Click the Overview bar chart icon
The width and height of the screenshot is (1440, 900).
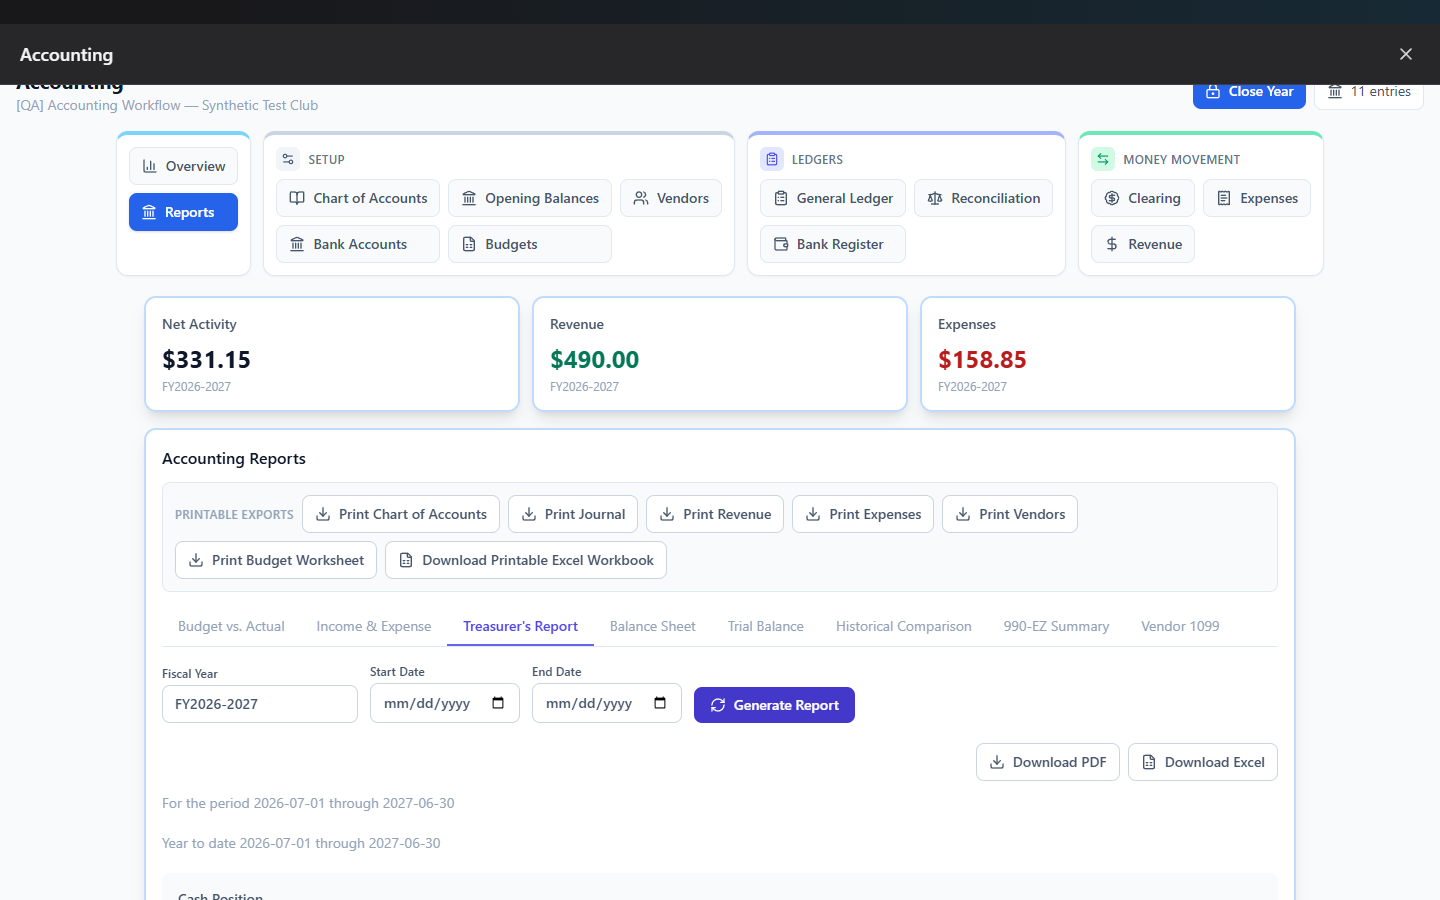[x=149, y=166]
